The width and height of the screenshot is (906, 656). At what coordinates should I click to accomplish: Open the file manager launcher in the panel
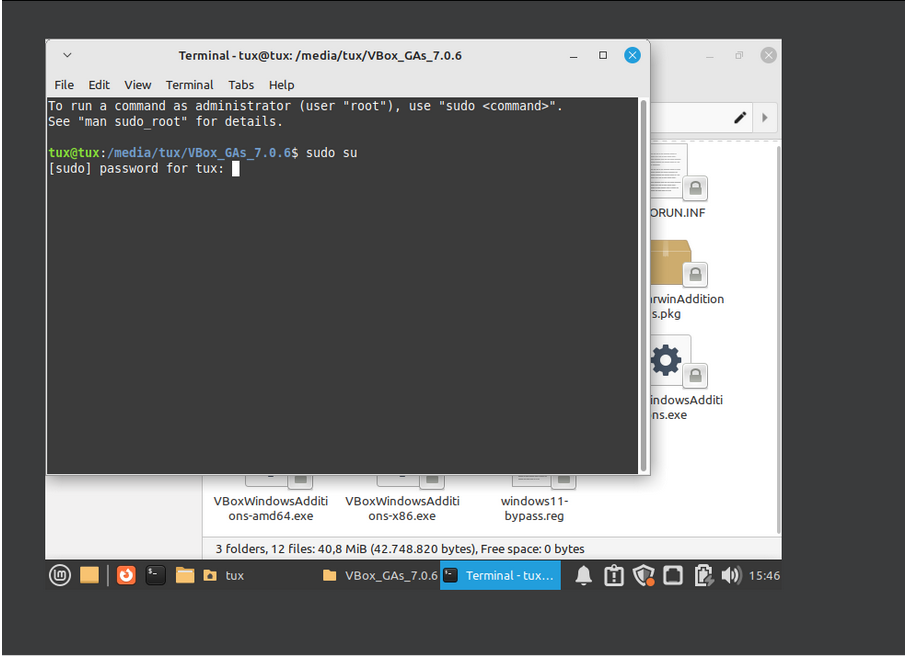[185, 575]
